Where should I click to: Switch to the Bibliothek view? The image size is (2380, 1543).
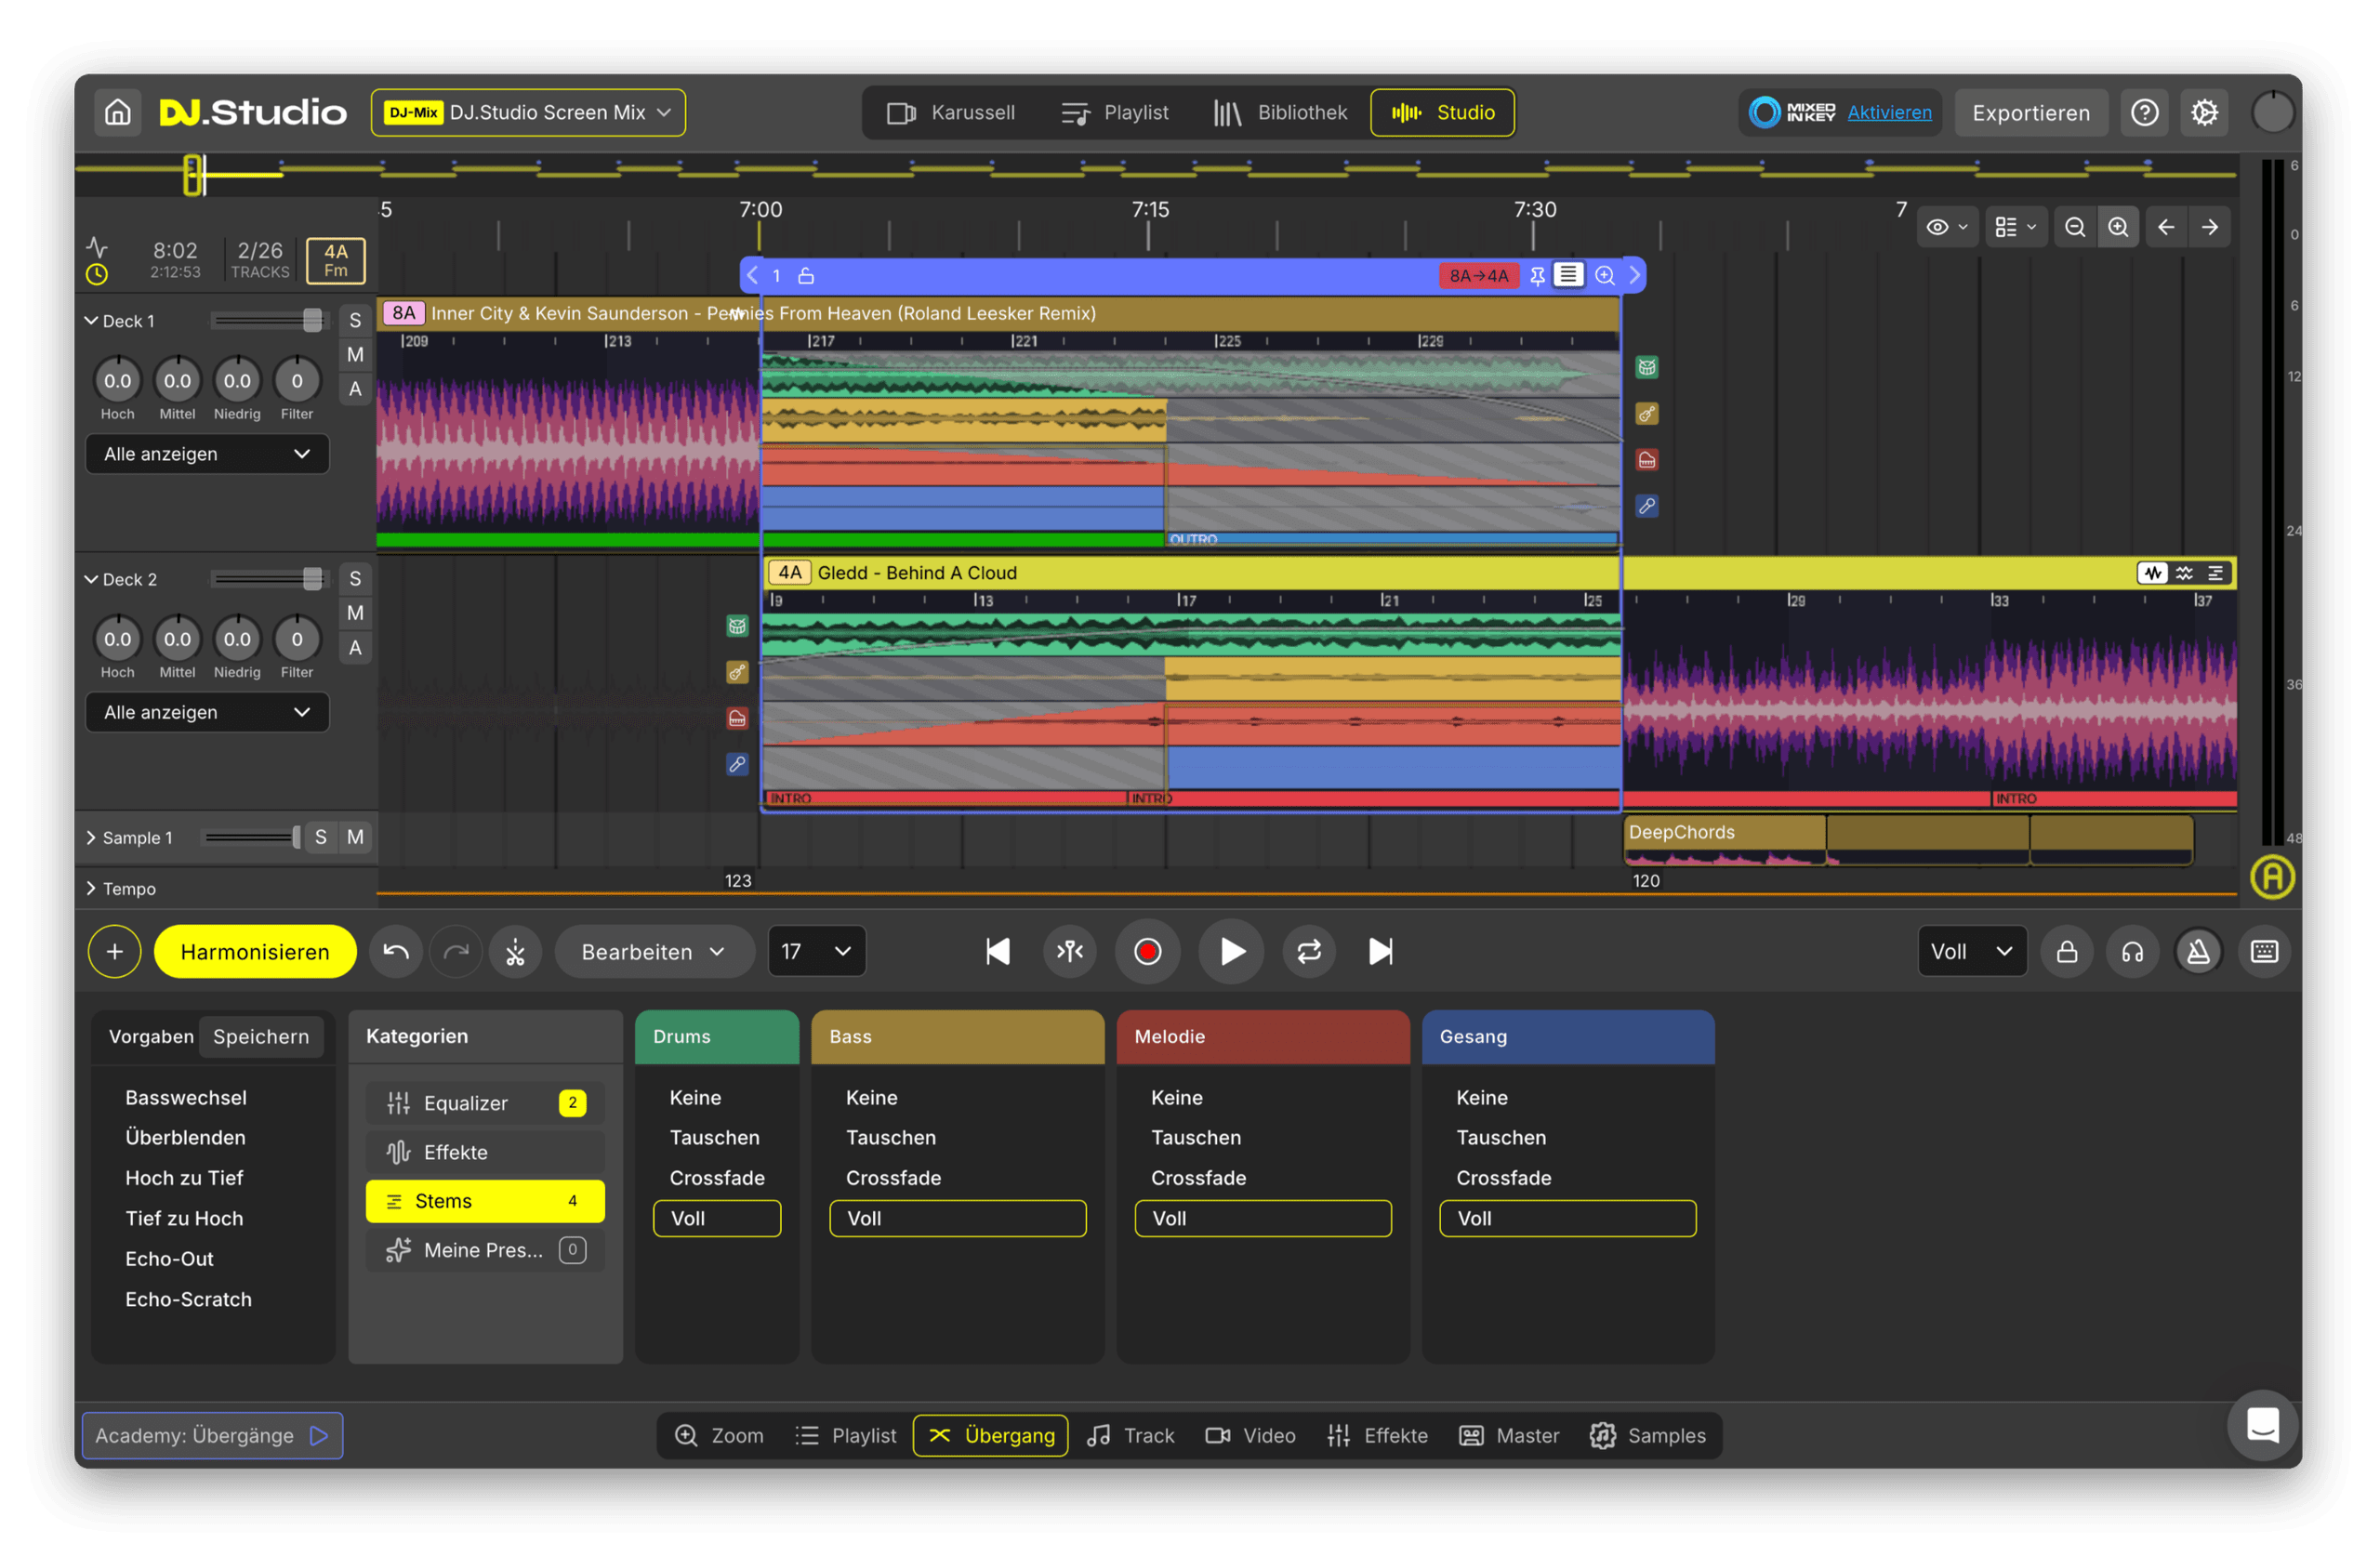tap(1279, 112)
